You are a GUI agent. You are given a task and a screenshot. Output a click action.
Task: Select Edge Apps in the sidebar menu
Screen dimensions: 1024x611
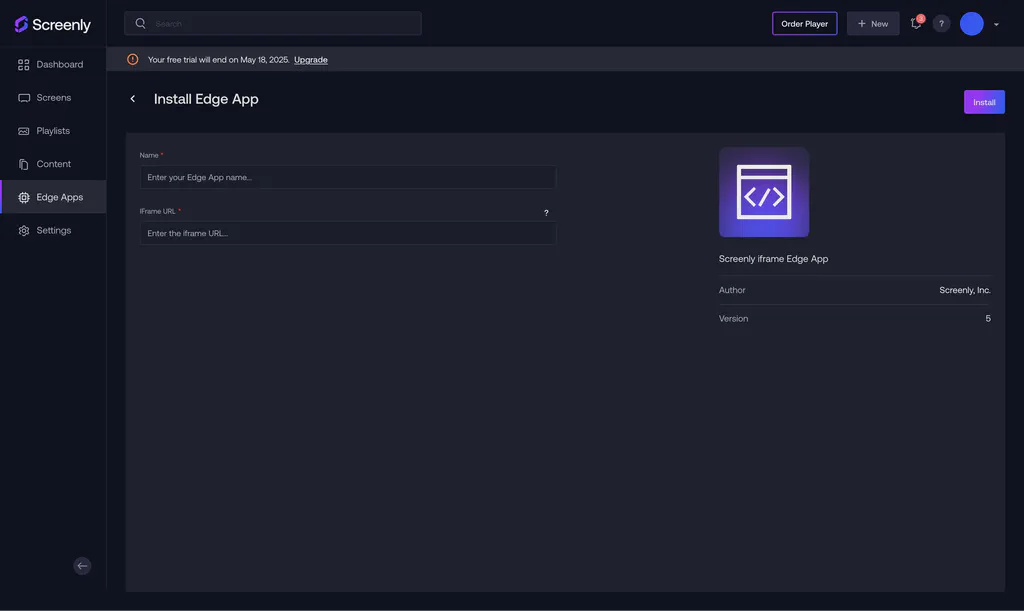[x=60, y=196]
